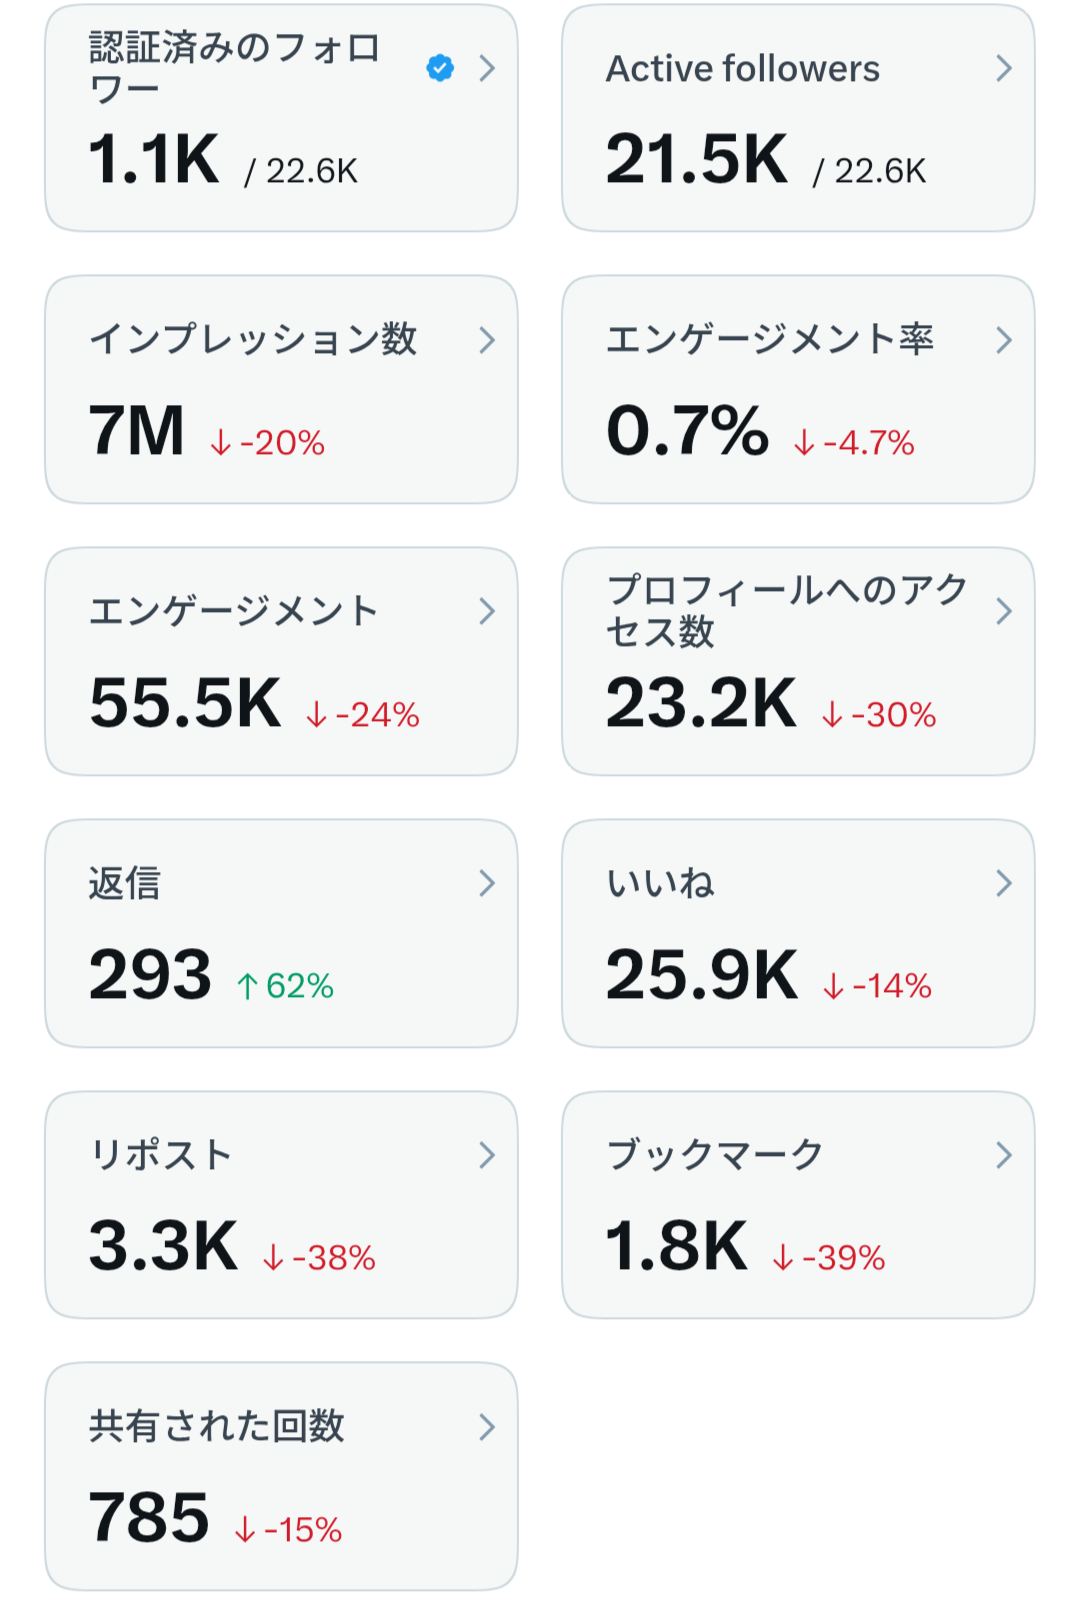The width and height of the screenshot is (1080, 1606).
Task: Expand the Active followers chevron
Action: [x=1004, y=68]
